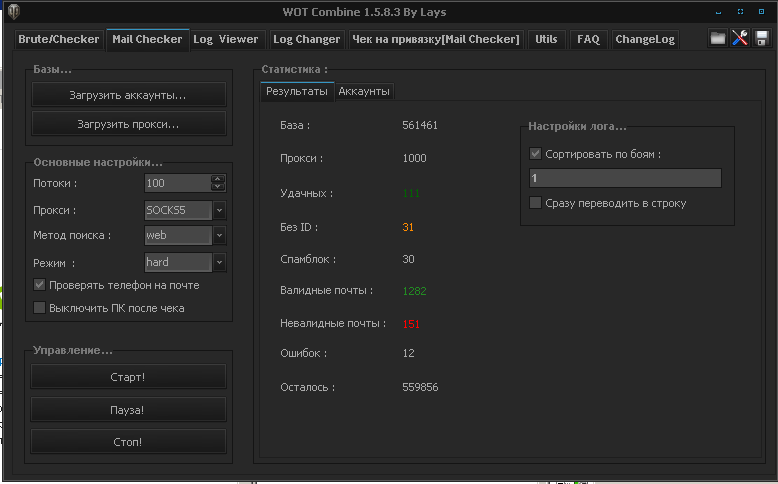The width and height of the screenshot is (778, 484).
Task: Click the Валидные почты value 1282
Action: click(x=414, y=291)
